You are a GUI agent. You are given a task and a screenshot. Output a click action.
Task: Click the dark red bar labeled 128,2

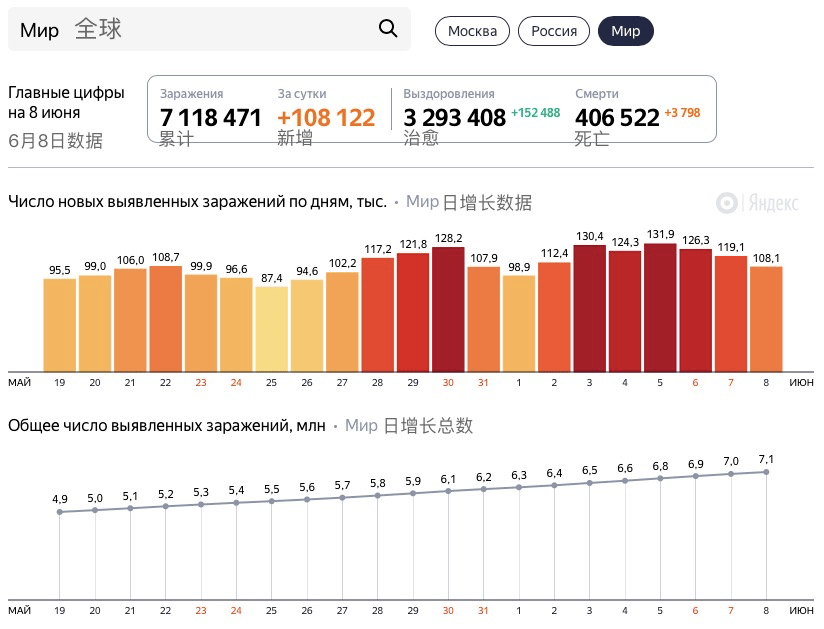[448, 307]
